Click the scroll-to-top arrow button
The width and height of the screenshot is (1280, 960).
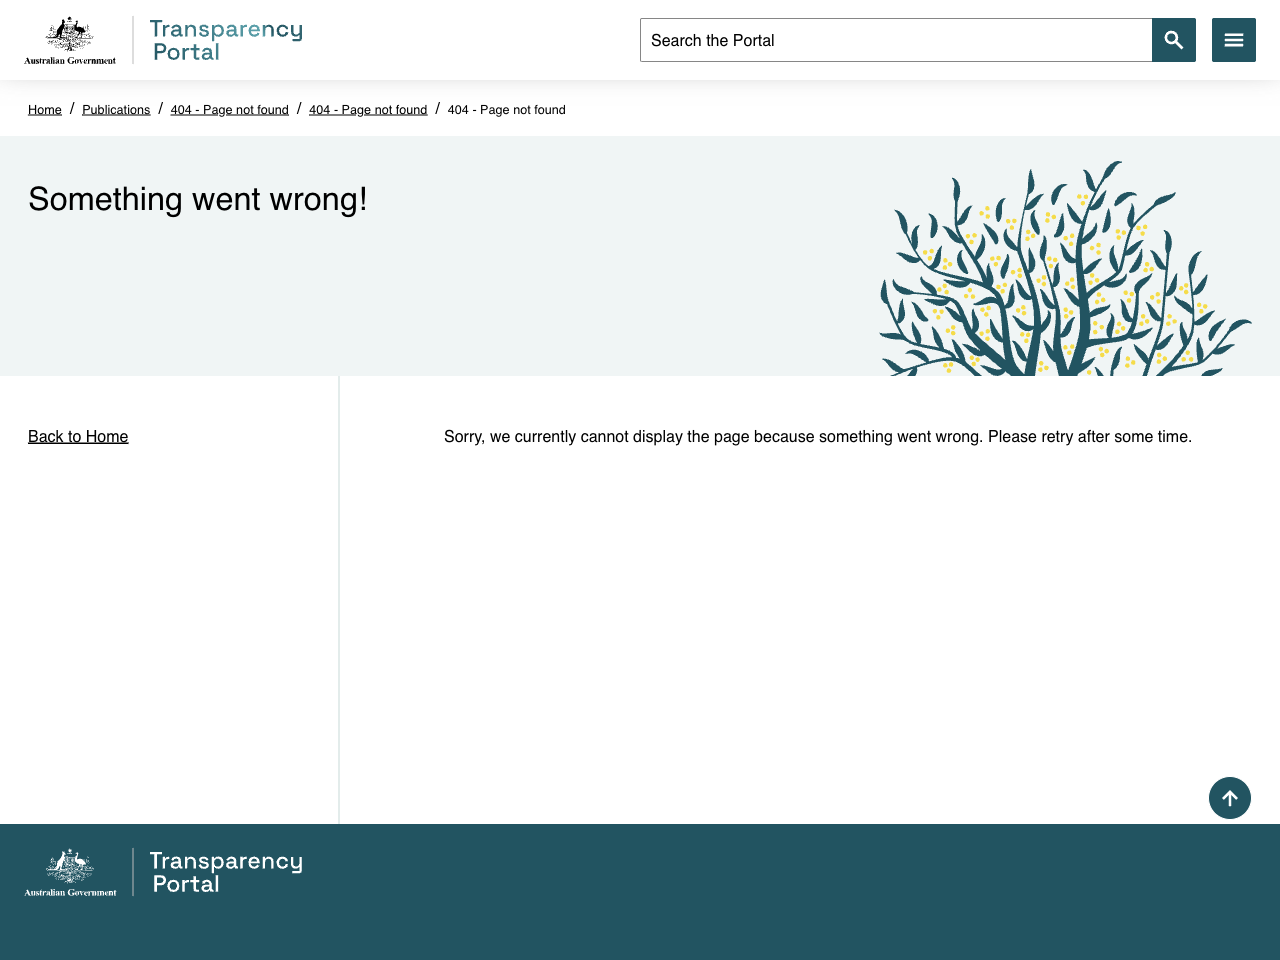pos(1229,797)
